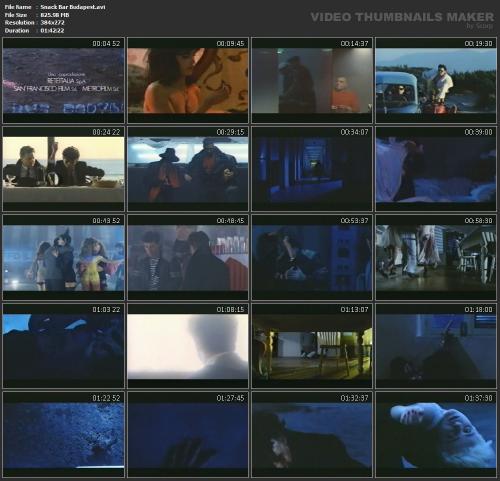The width and height of the screenshot is (500, 481).
Task: Select the thumbnail stamped 00:39:00
Action: coord(436,169)
